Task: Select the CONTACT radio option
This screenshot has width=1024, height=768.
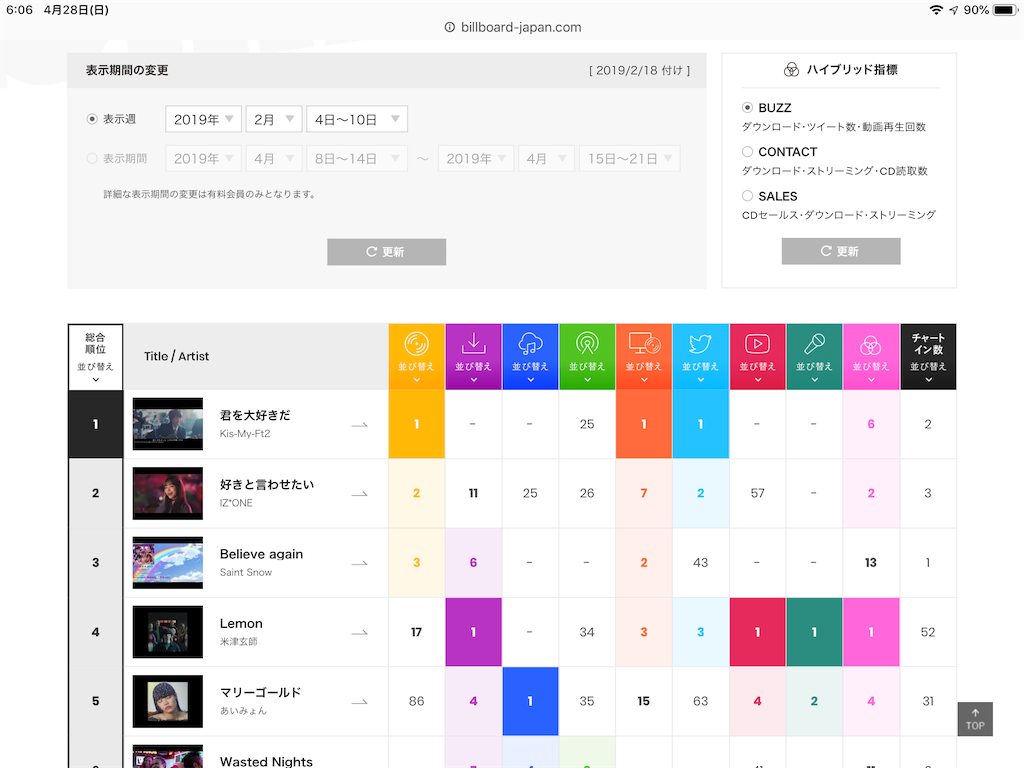Action: 748,152
